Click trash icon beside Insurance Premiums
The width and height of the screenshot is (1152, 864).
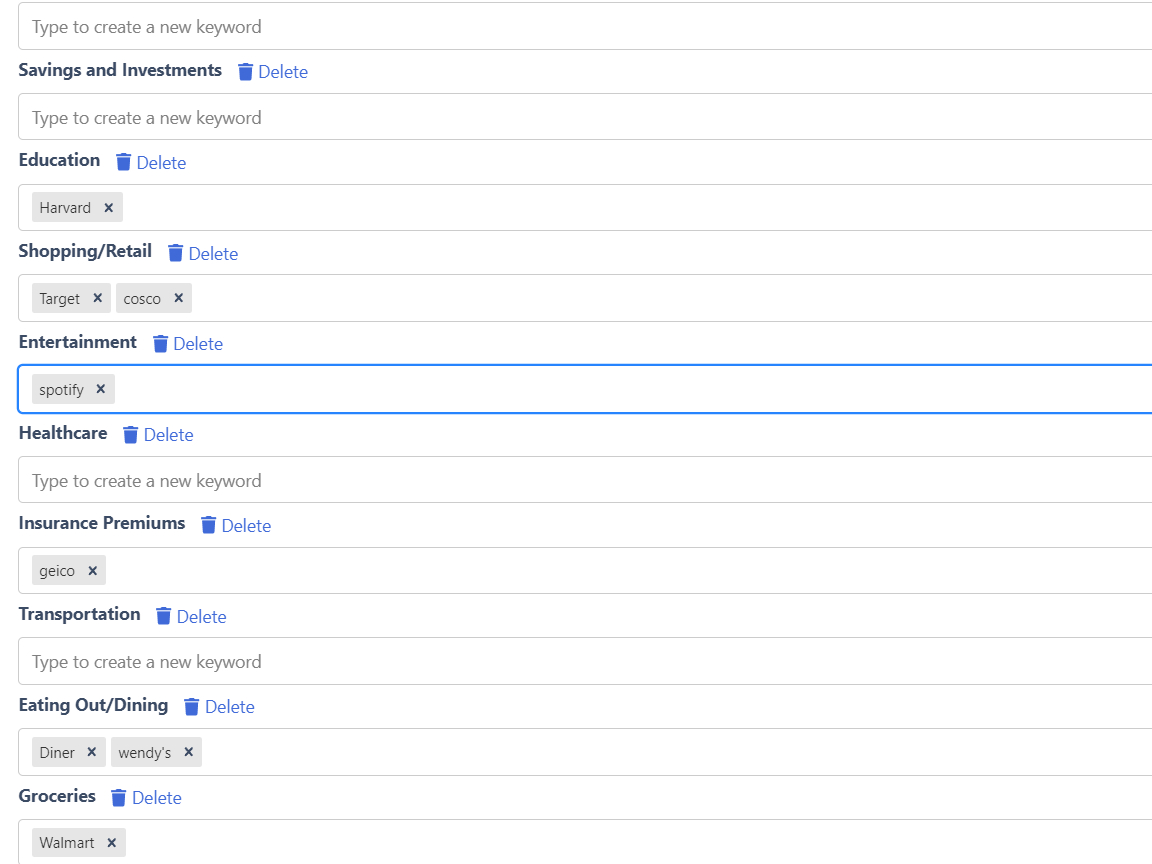(209, 525)
